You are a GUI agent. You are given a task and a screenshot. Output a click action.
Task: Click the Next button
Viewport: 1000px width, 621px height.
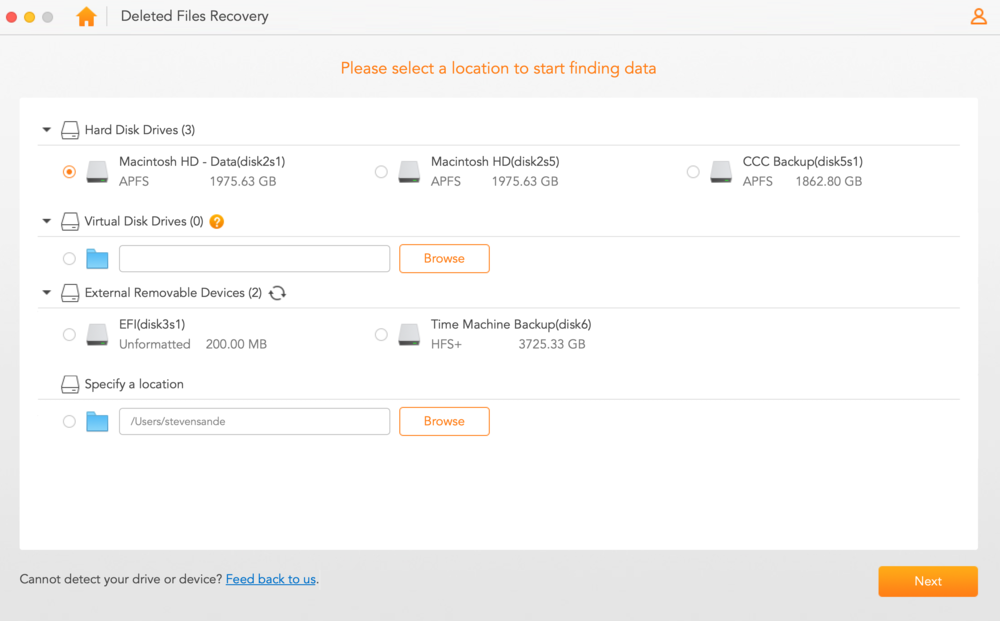928,581
